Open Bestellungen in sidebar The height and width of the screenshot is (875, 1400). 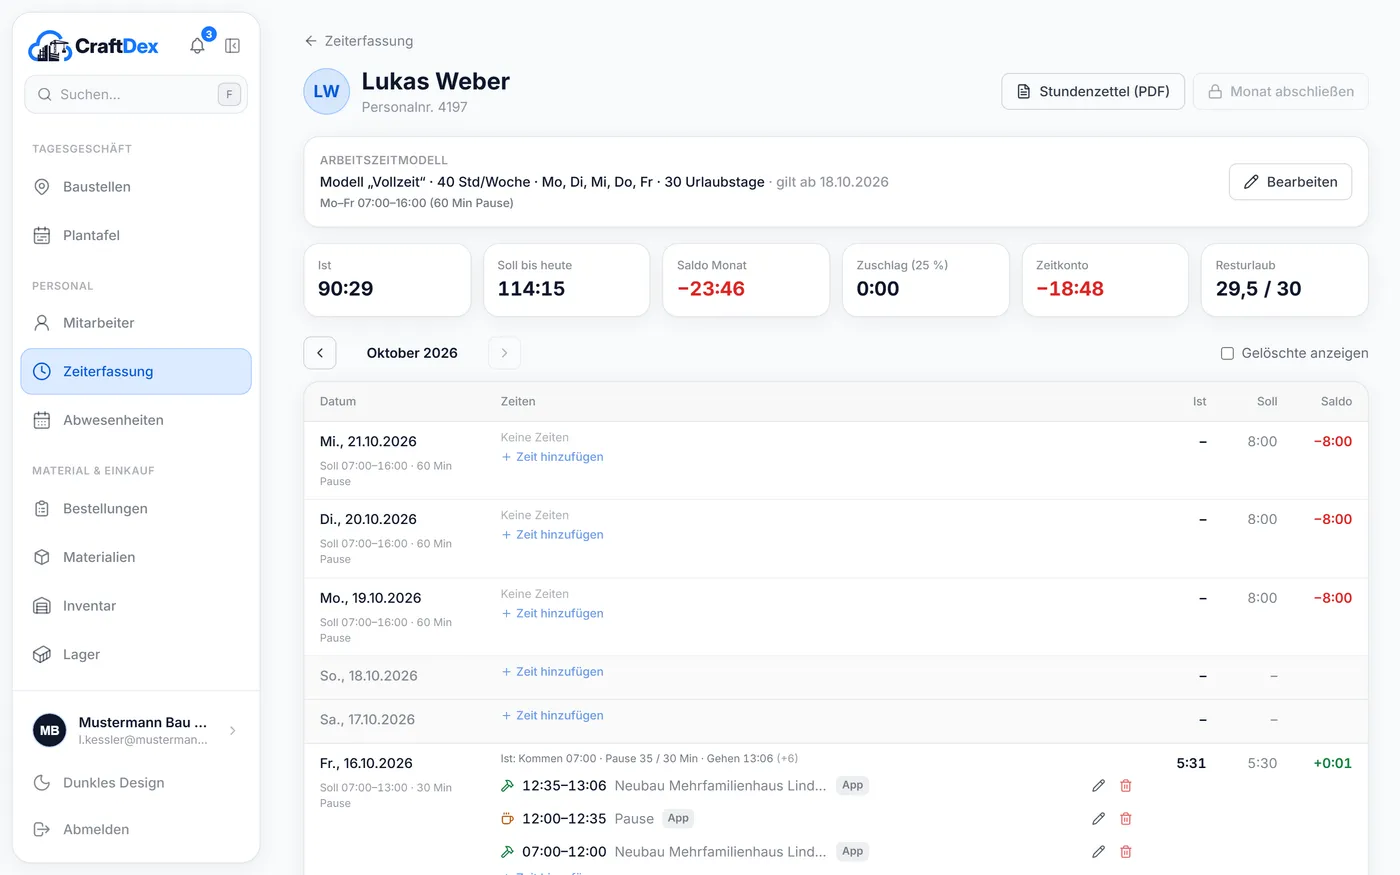pyautogui.click(x=136, y=509)
